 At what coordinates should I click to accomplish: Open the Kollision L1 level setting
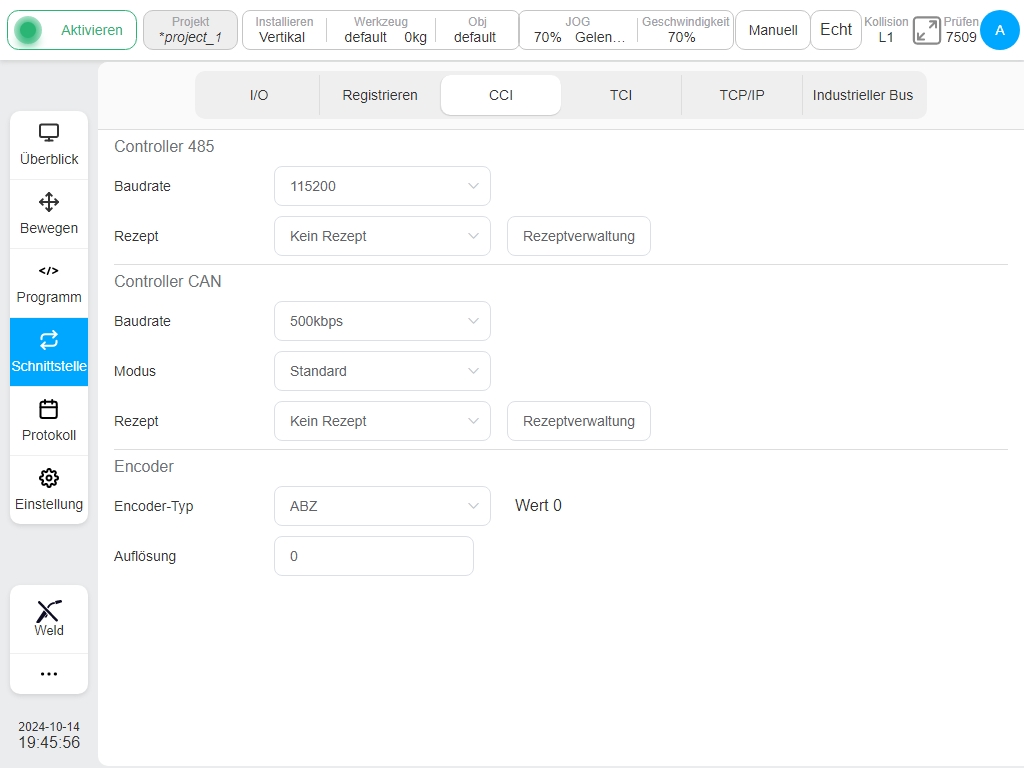(x=886, y=30)
